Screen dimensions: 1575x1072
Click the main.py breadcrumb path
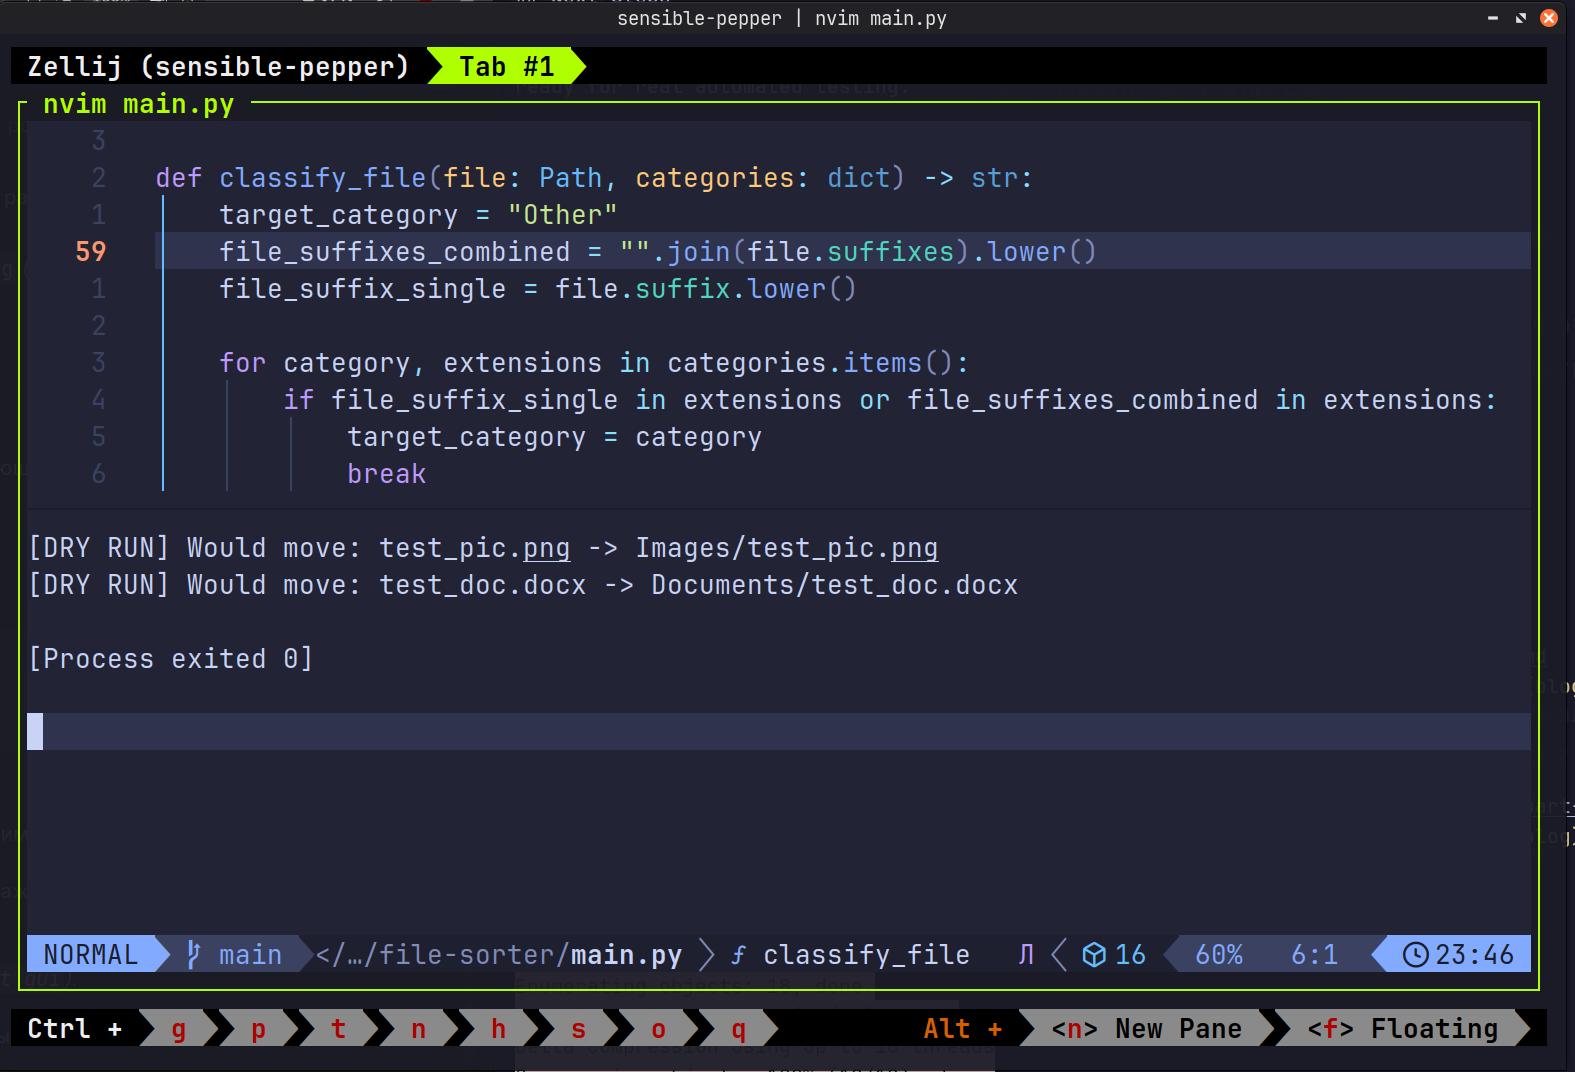[x=499, y=955]
